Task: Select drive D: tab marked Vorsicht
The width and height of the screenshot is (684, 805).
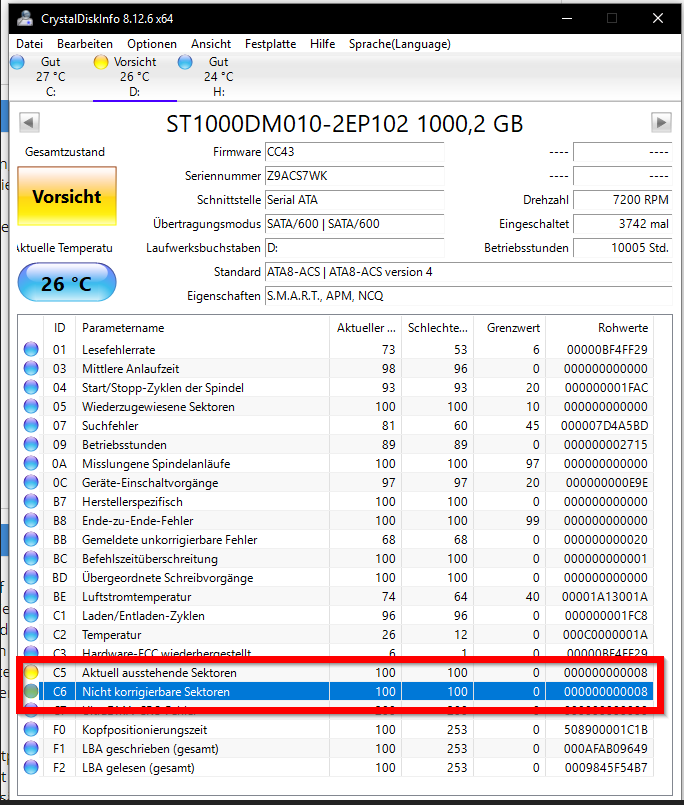Action: [135, 76]
